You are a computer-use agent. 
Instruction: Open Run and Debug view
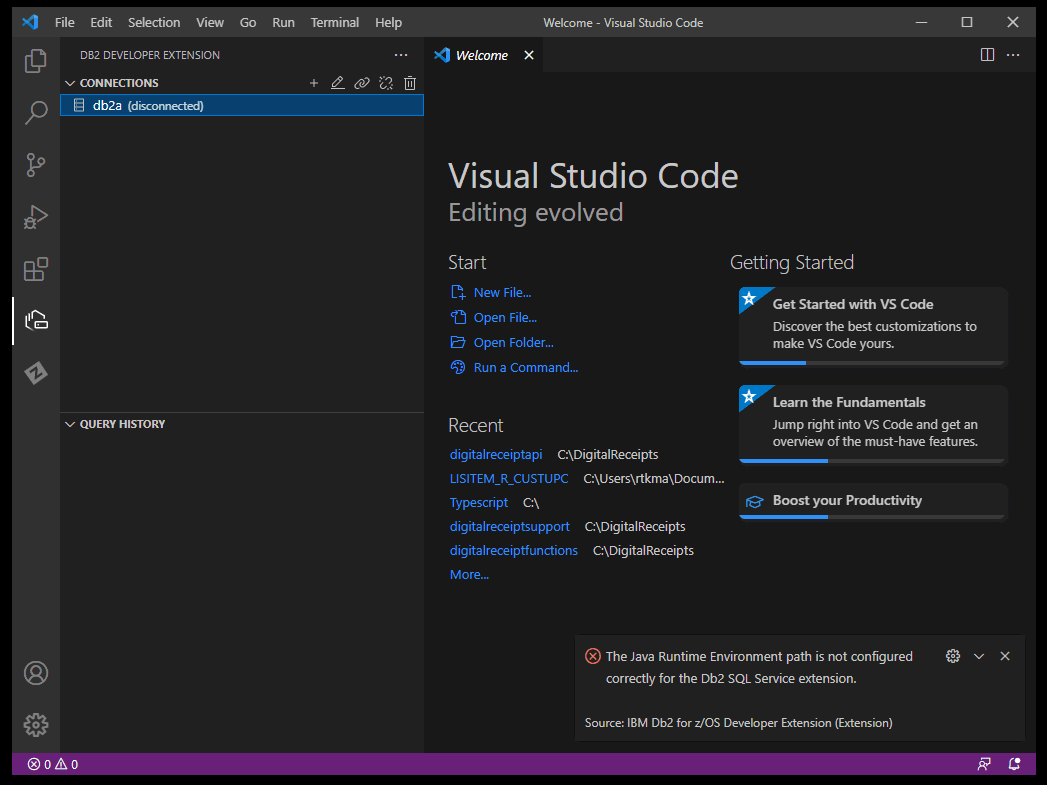35,217
